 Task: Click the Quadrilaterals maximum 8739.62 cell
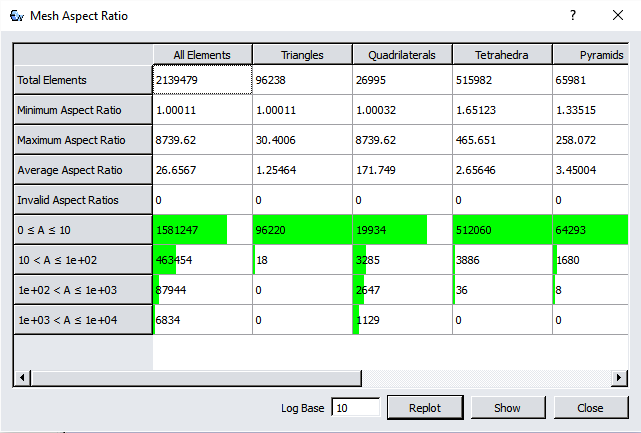point(402,140)
